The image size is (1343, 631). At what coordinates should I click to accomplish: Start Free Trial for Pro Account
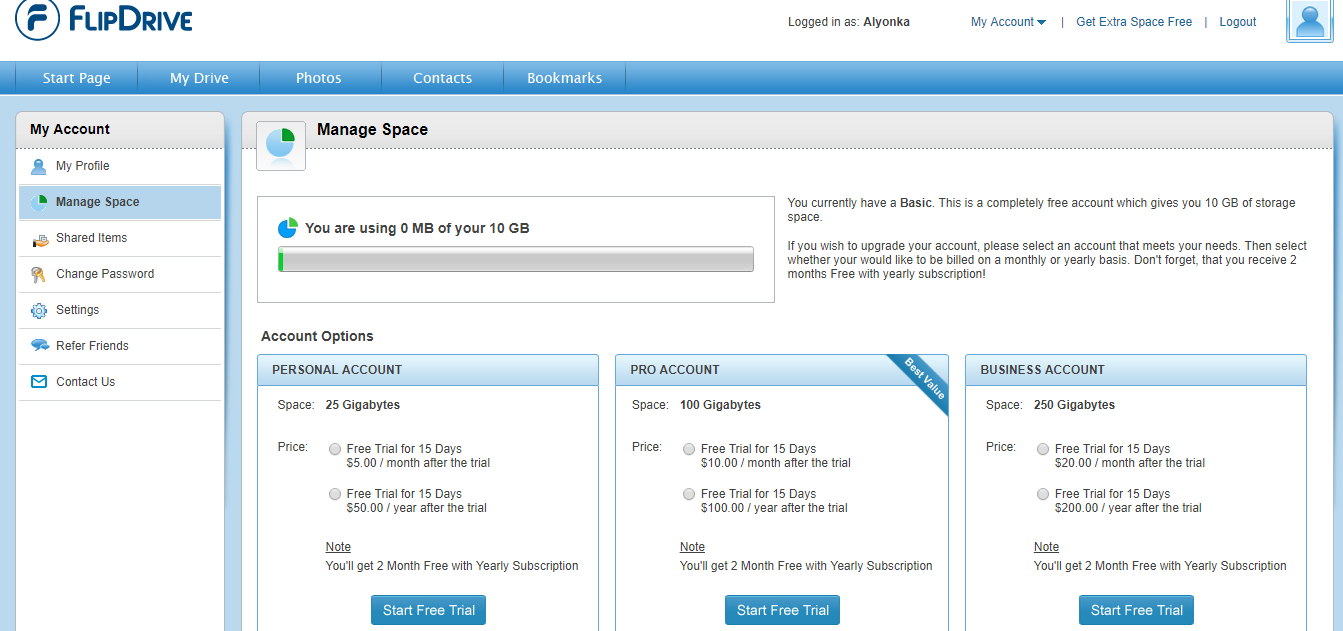tap(783, 610)
